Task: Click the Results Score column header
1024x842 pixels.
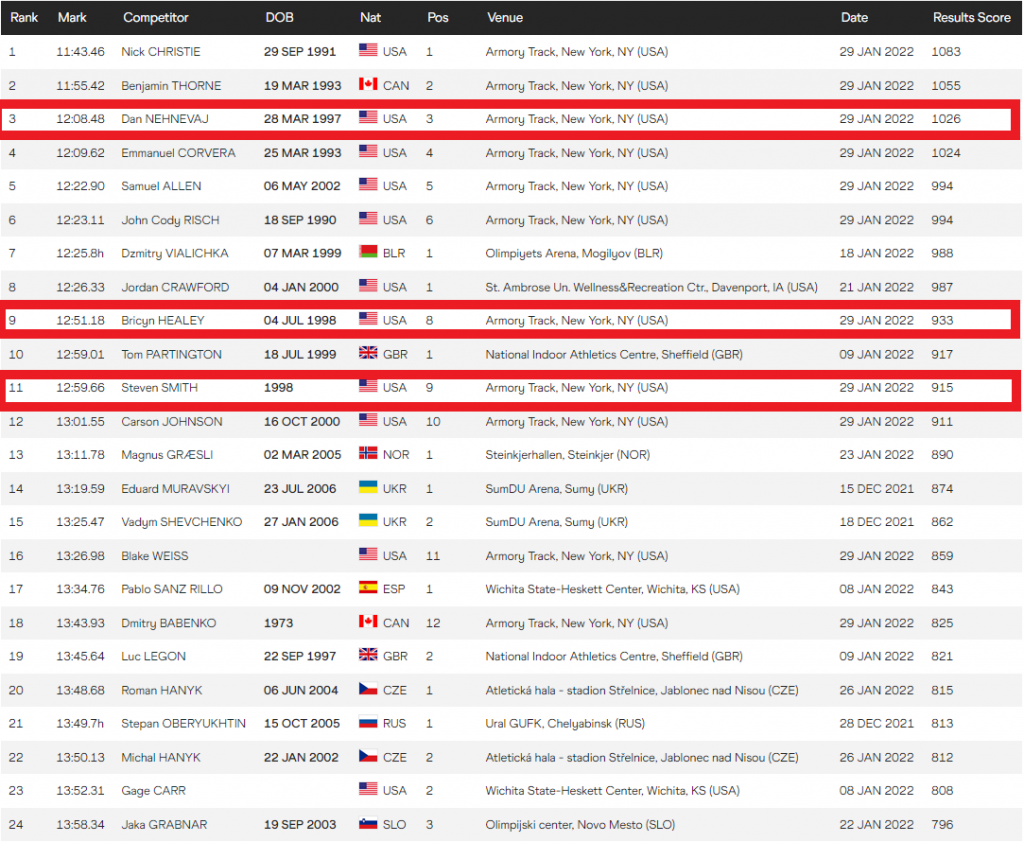Action: coord(971,18)
